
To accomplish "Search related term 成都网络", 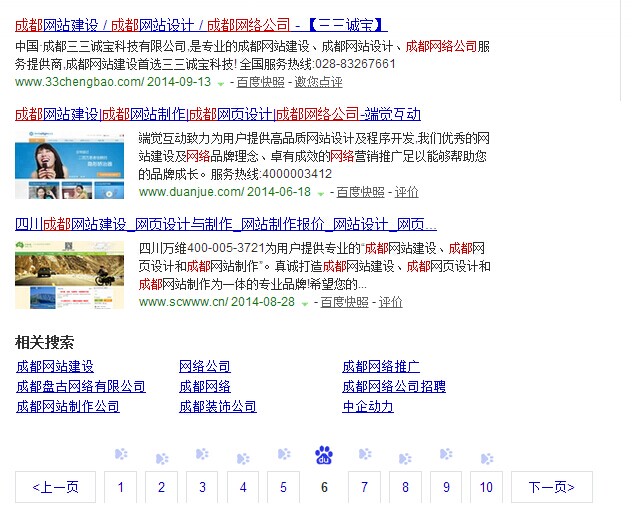I will [205, 386].
